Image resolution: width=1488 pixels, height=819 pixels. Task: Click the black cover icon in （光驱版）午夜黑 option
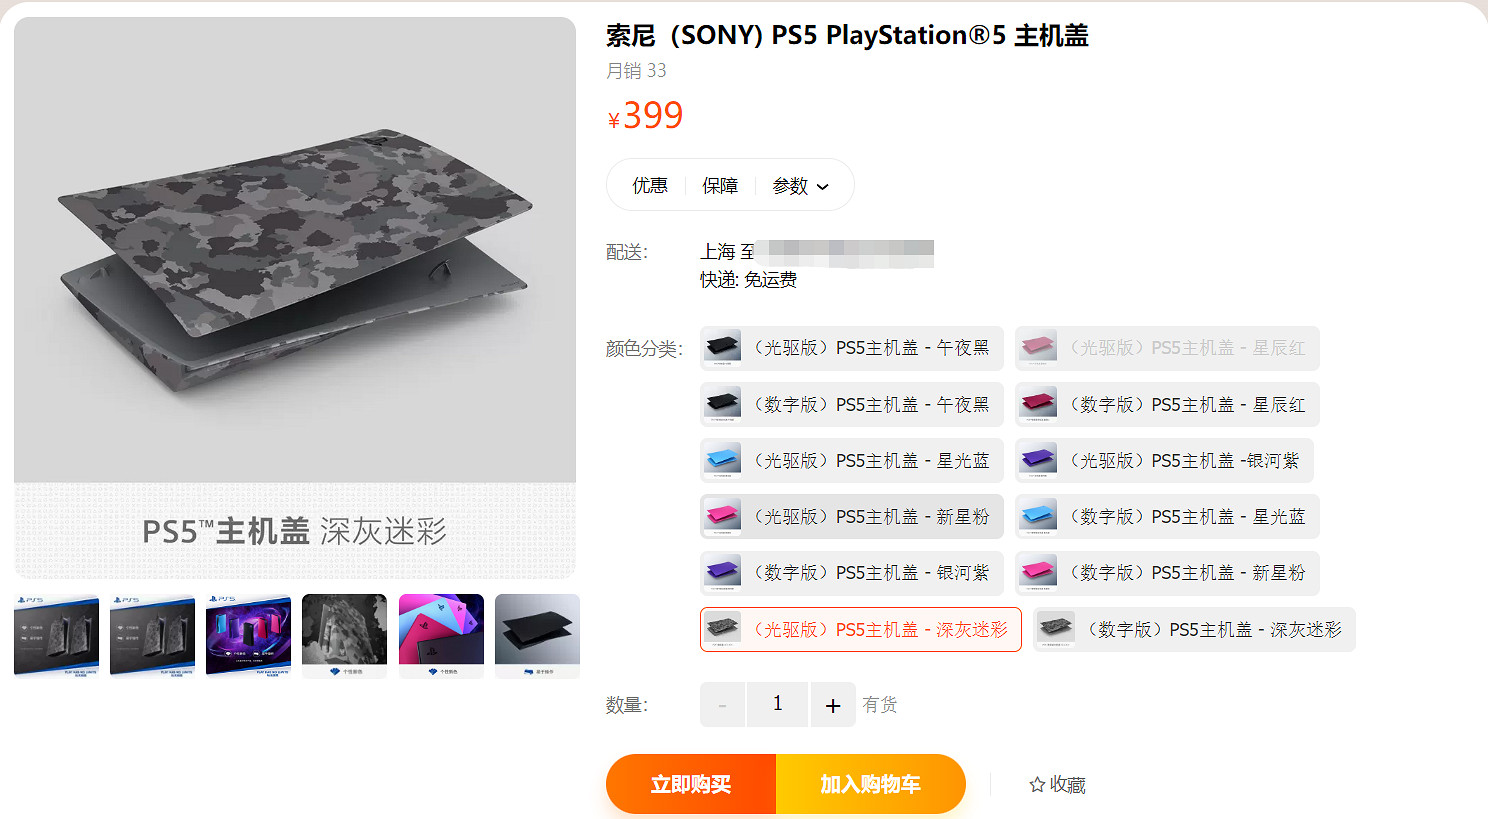(722, 348)
